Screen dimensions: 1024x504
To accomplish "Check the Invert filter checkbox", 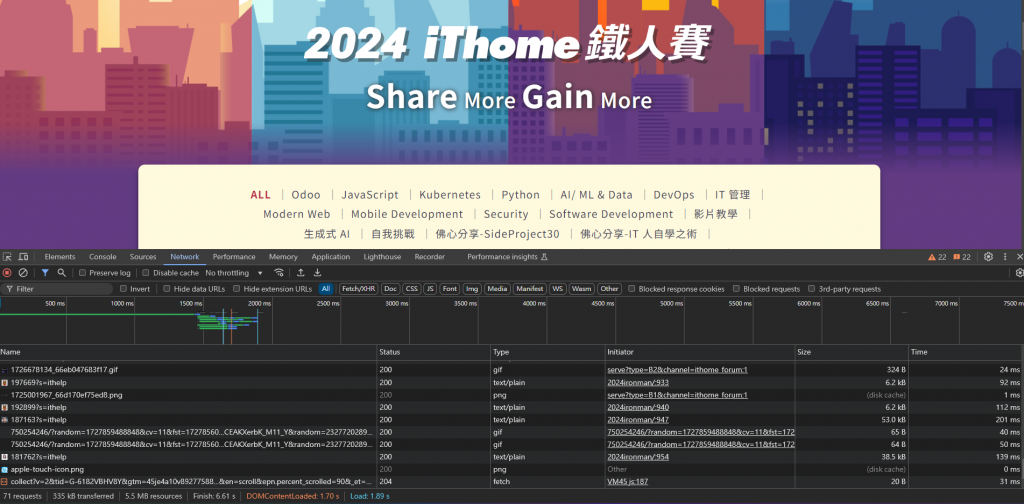I will point(123,289).
